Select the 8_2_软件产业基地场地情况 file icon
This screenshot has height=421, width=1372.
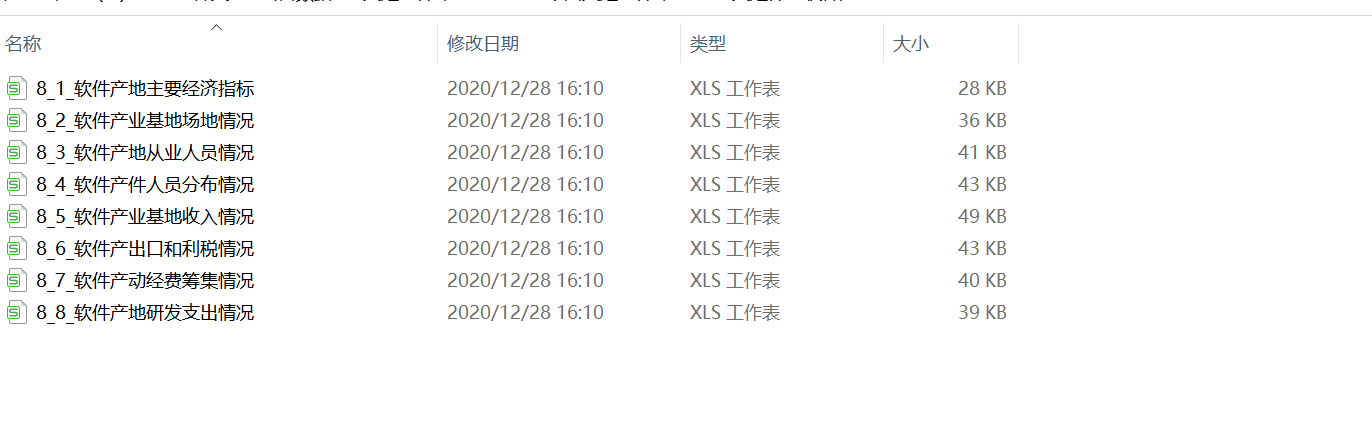[x=15, y=120]
